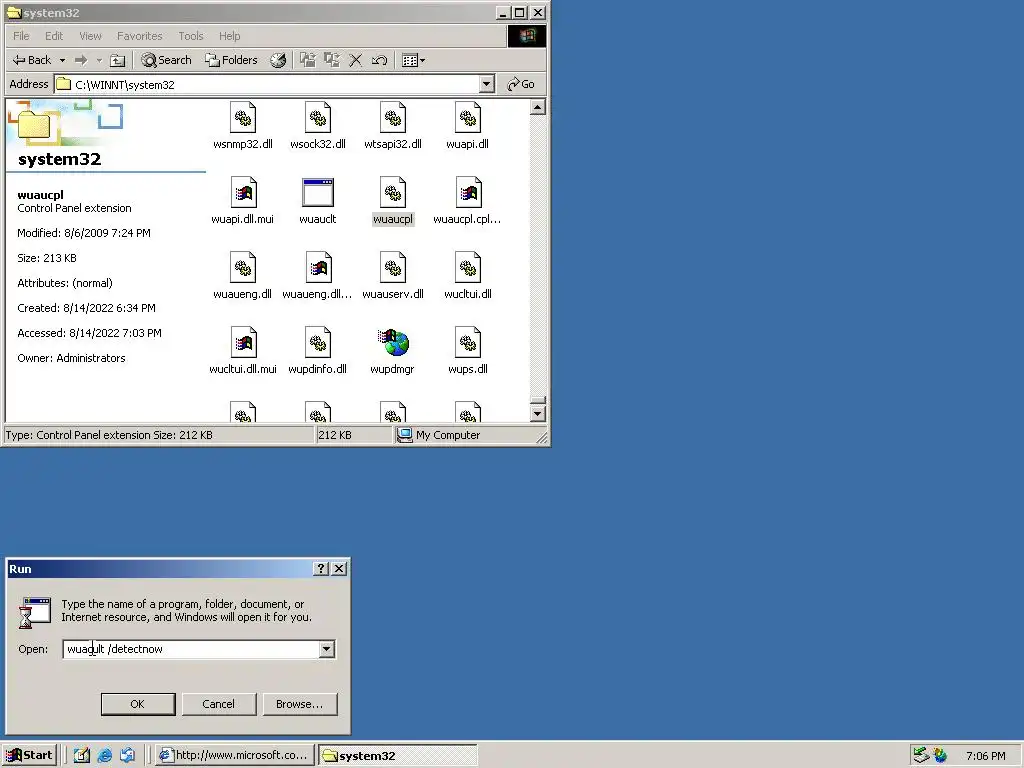
Task: Select the wuapi.dll file
Action: [x=468, y=126]
